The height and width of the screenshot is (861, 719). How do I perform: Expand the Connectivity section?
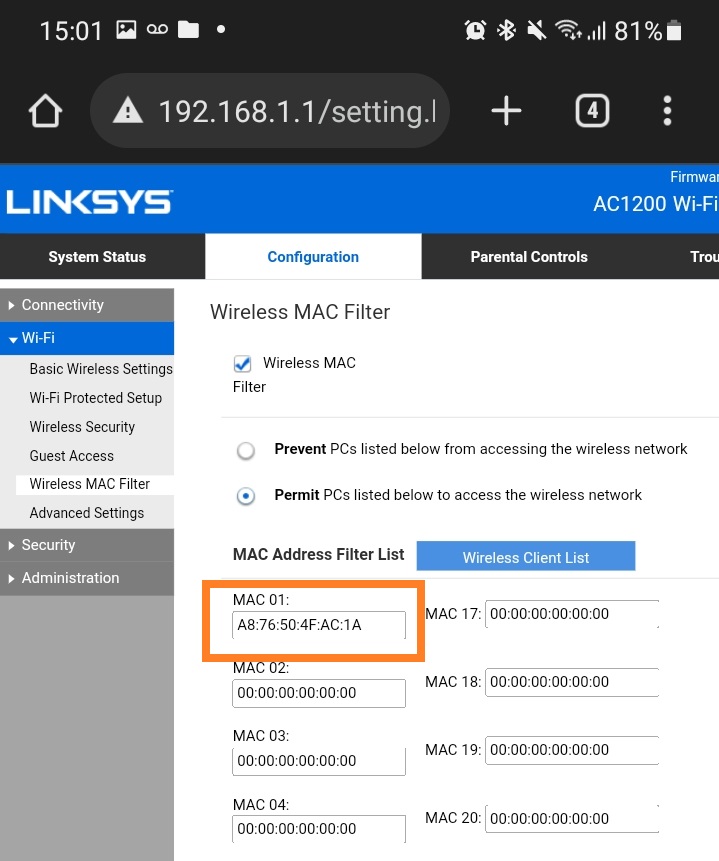[x=63, y=305]
